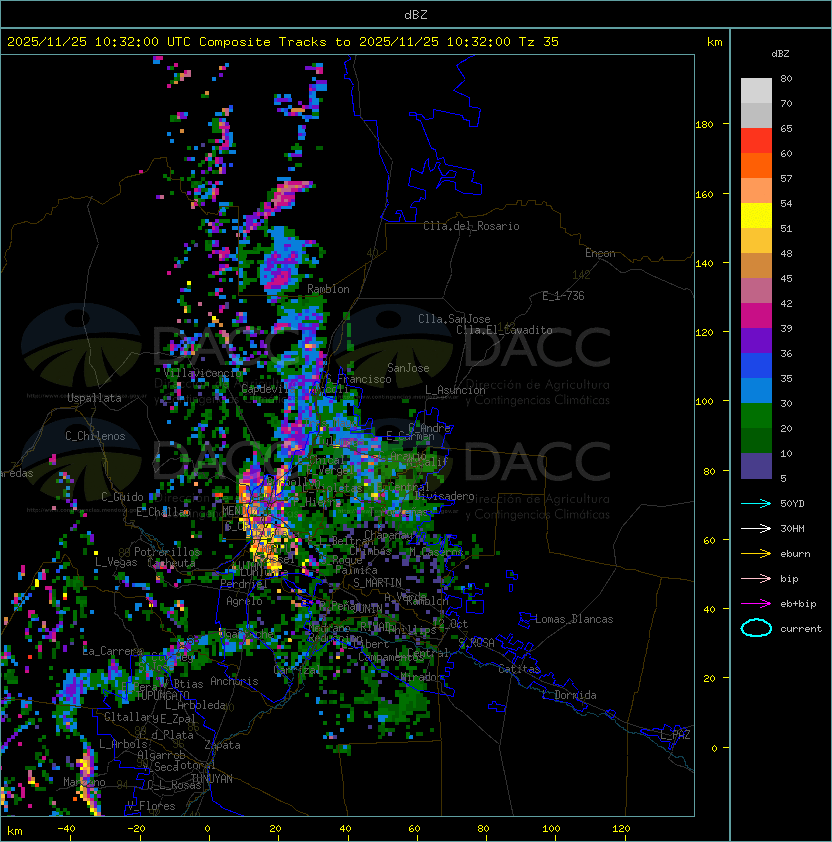The height and width of the screenshot is (842, 832).
Task: Click the cyan 50YD track arrow in legend
Action: [756, 503]
